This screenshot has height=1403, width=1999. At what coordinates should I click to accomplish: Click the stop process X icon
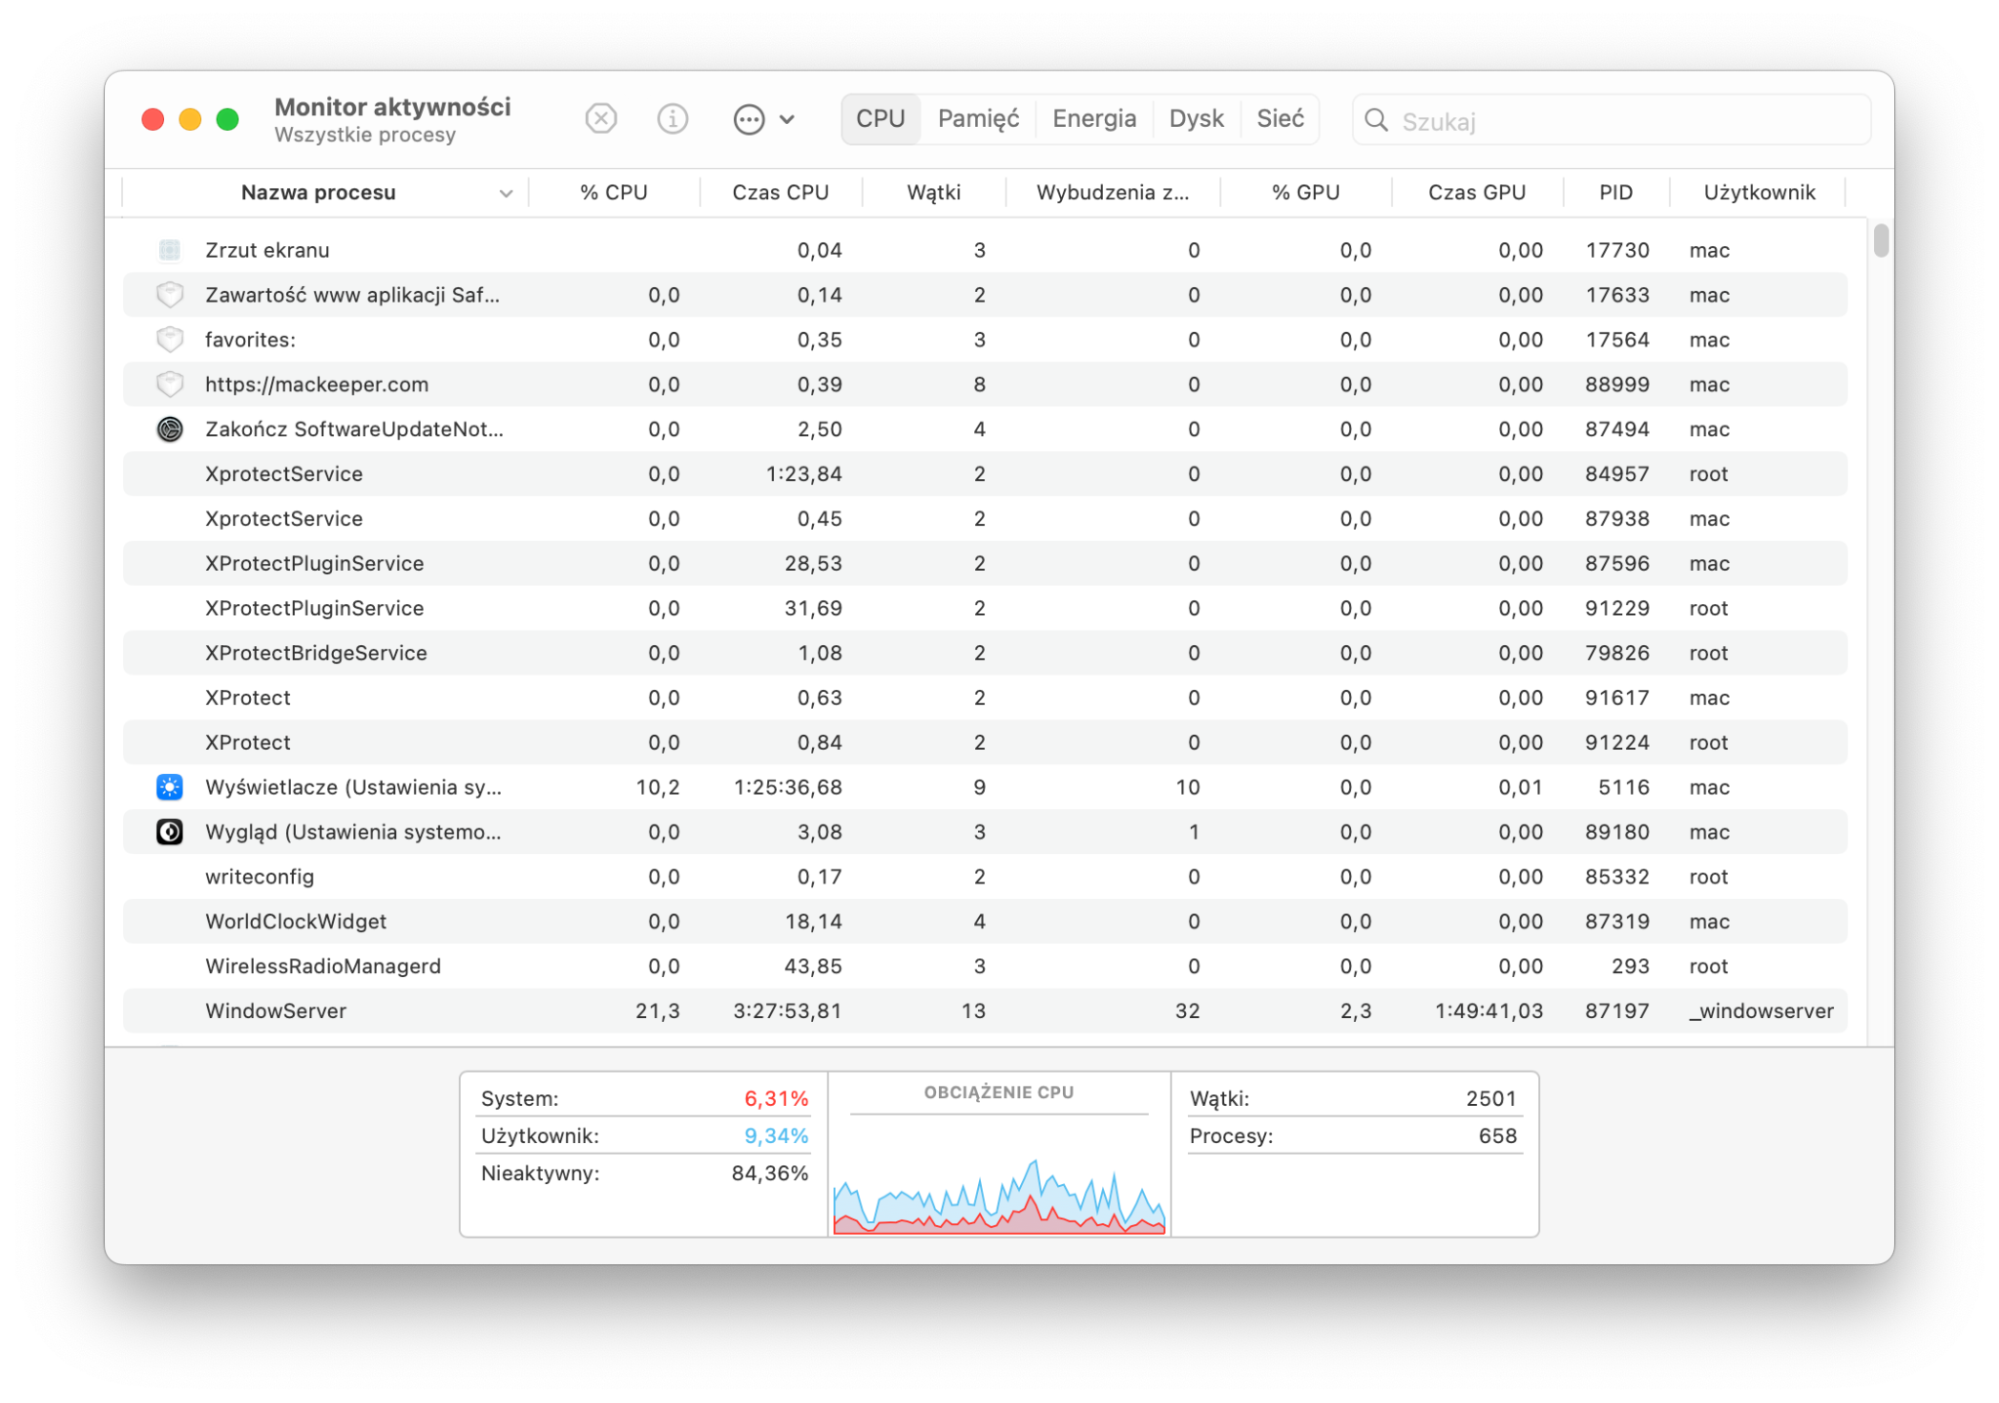(600, 119)
